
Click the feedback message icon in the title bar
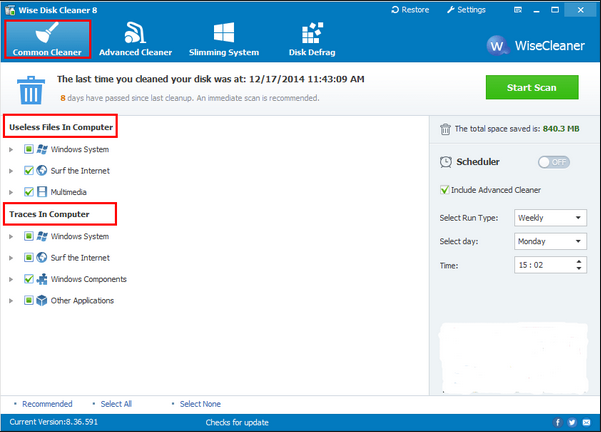pos(518,10)
